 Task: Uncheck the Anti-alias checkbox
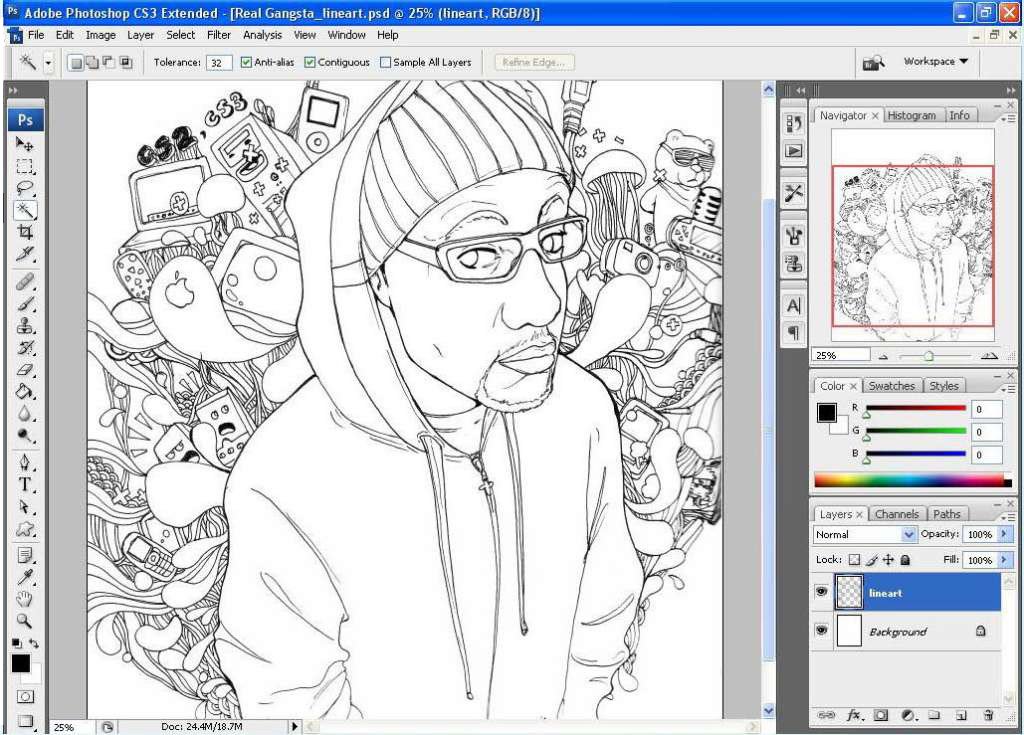click(x=246, y=62)
